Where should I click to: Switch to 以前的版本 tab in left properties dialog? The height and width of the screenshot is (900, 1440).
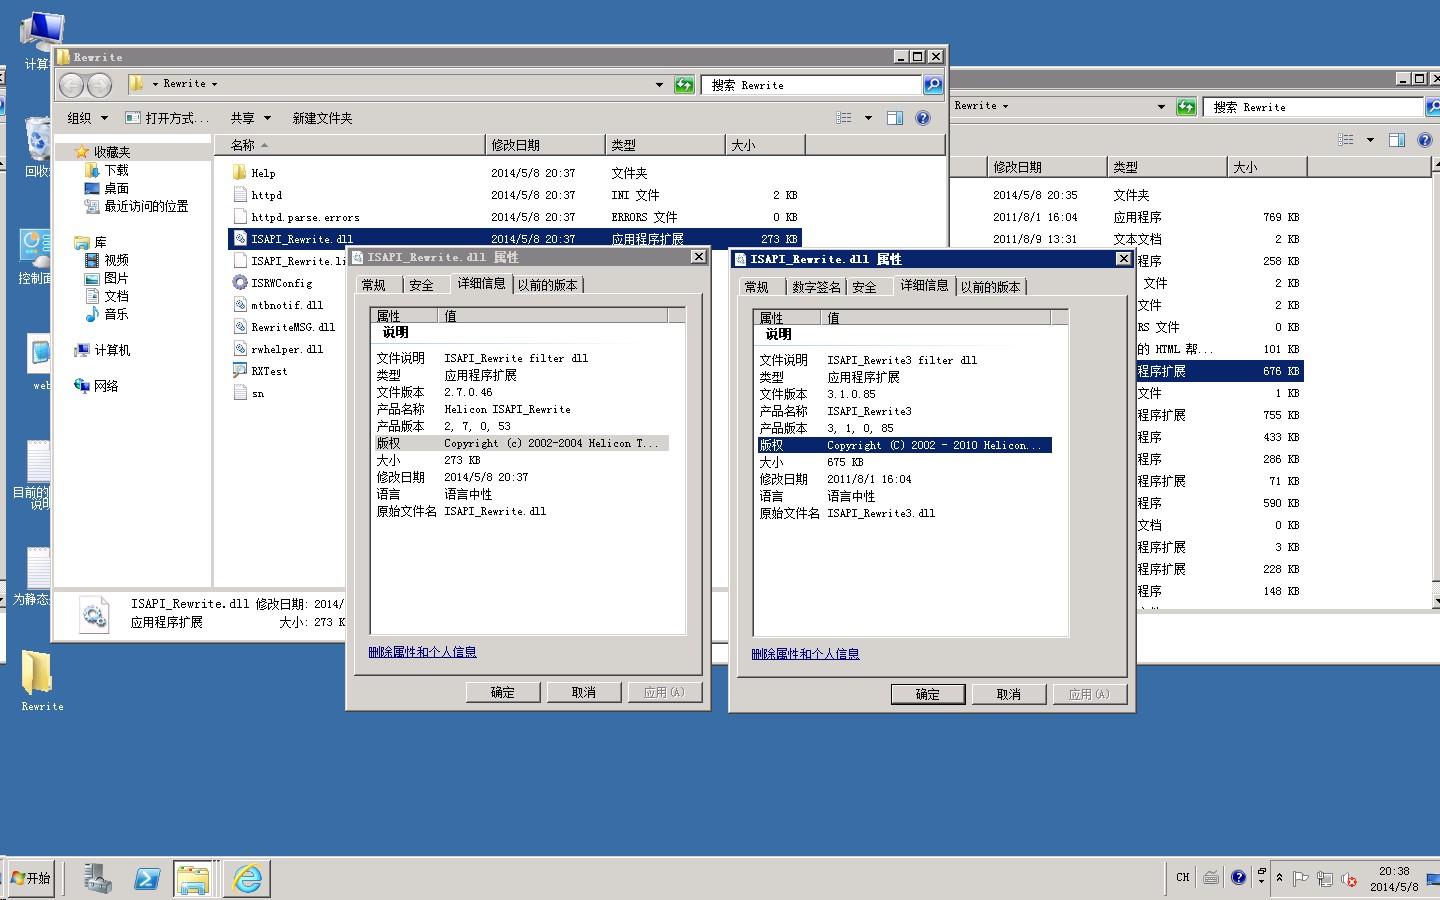pos(548,285)
